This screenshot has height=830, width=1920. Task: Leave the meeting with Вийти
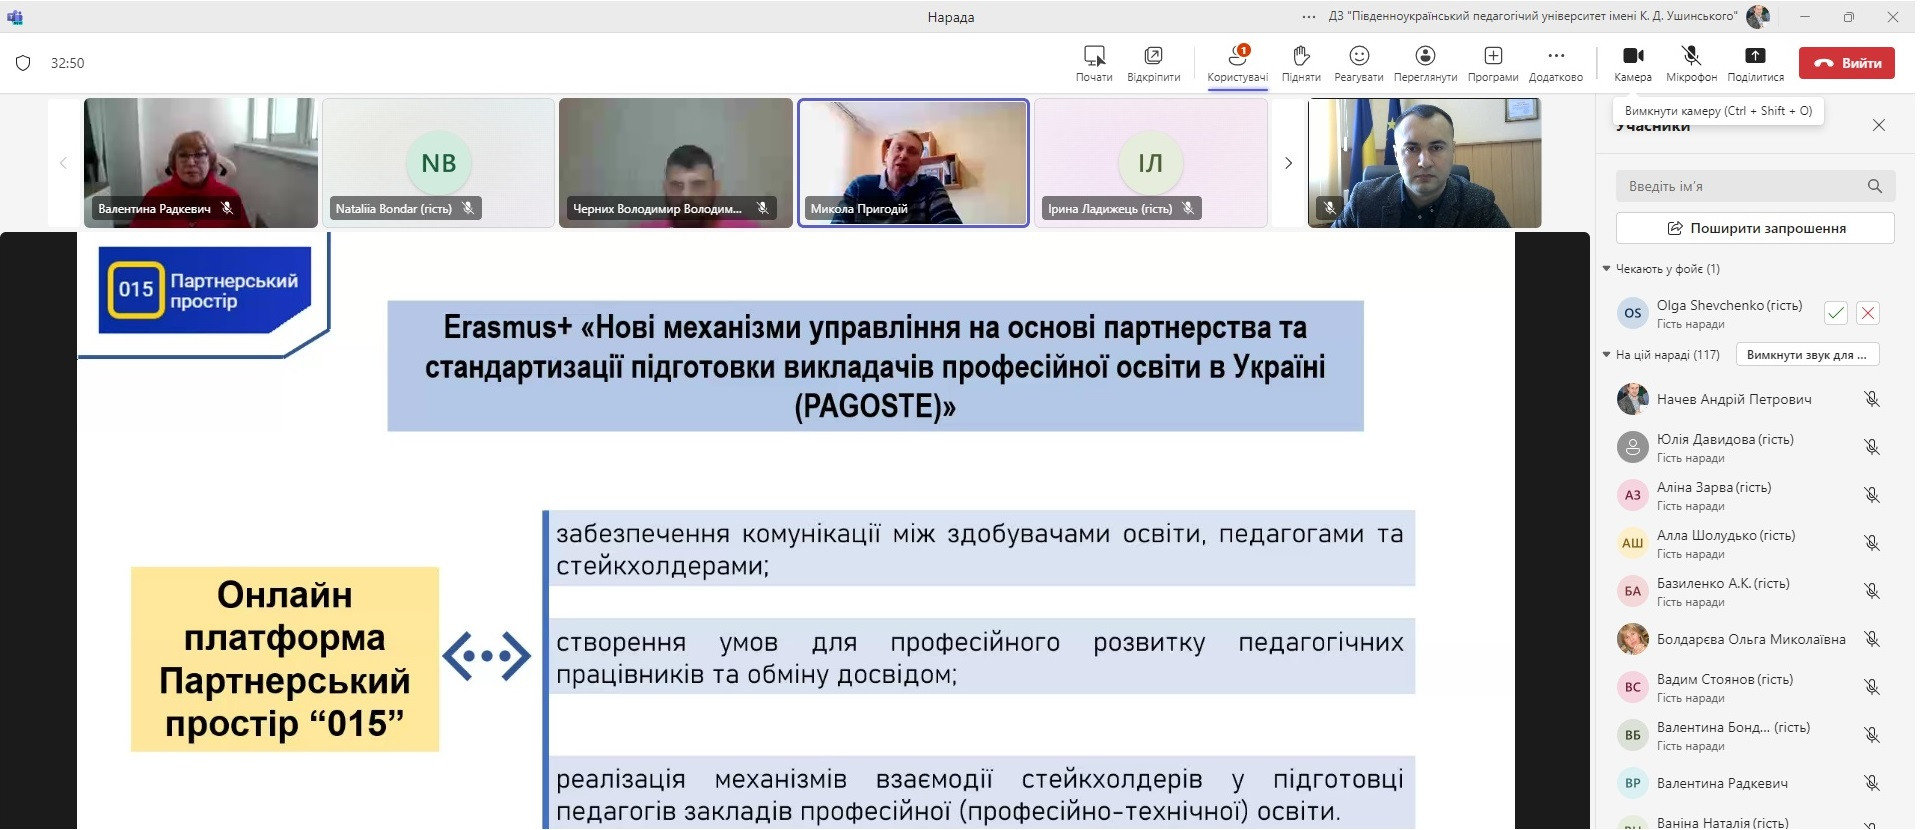pos(1847,63)
